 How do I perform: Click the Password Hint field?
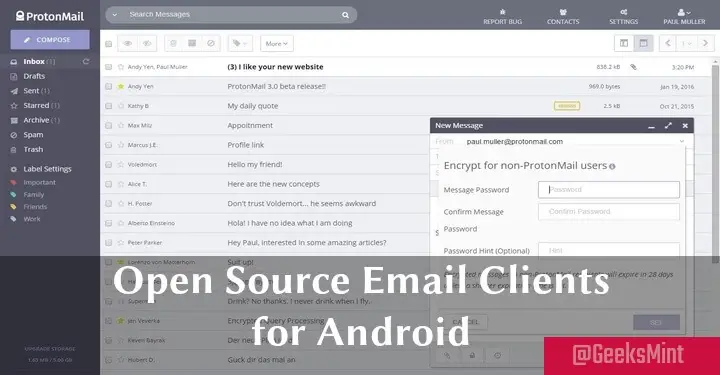click(609, 250)
